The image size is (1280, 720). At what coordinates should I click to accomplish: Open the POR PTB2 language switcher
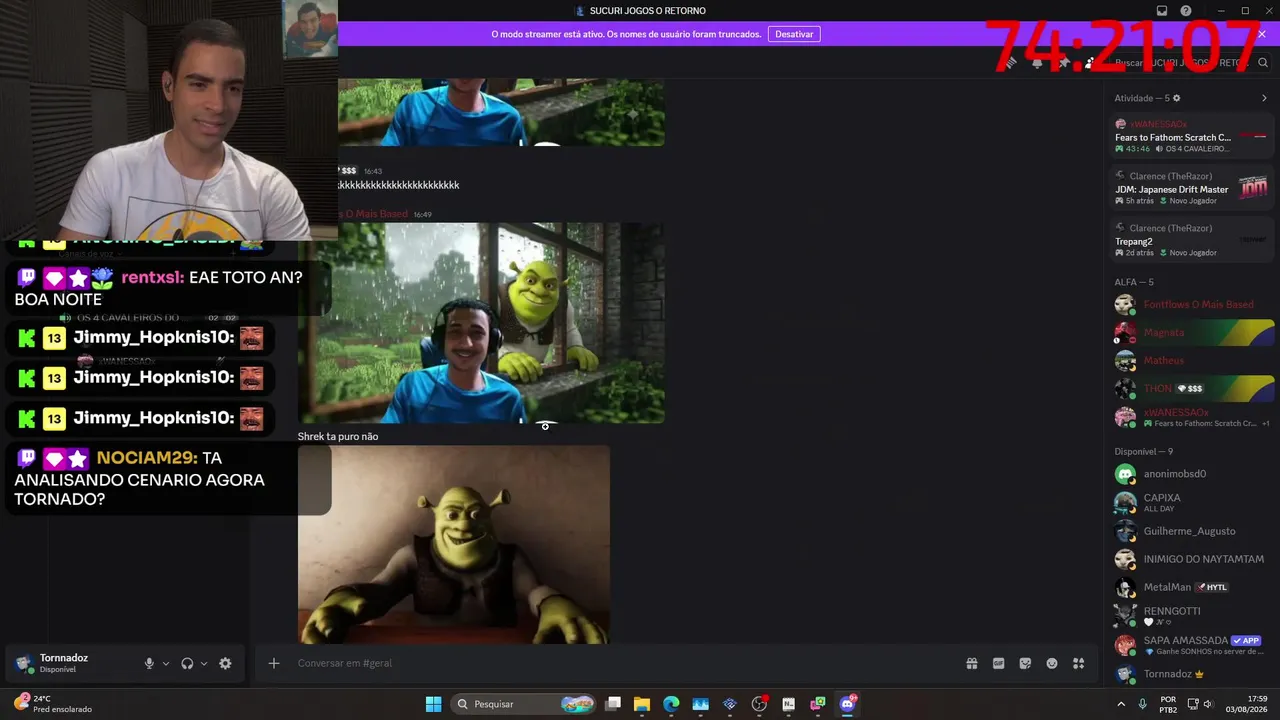[1168, 704]
